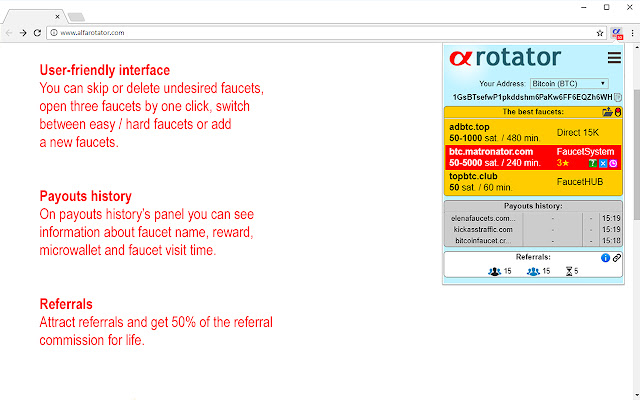Open the topbtc.club faucet

tap(533, 182)
